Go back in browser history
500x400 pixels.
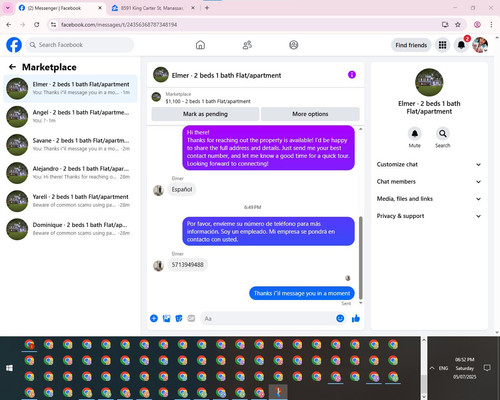(x=9, y=25)
